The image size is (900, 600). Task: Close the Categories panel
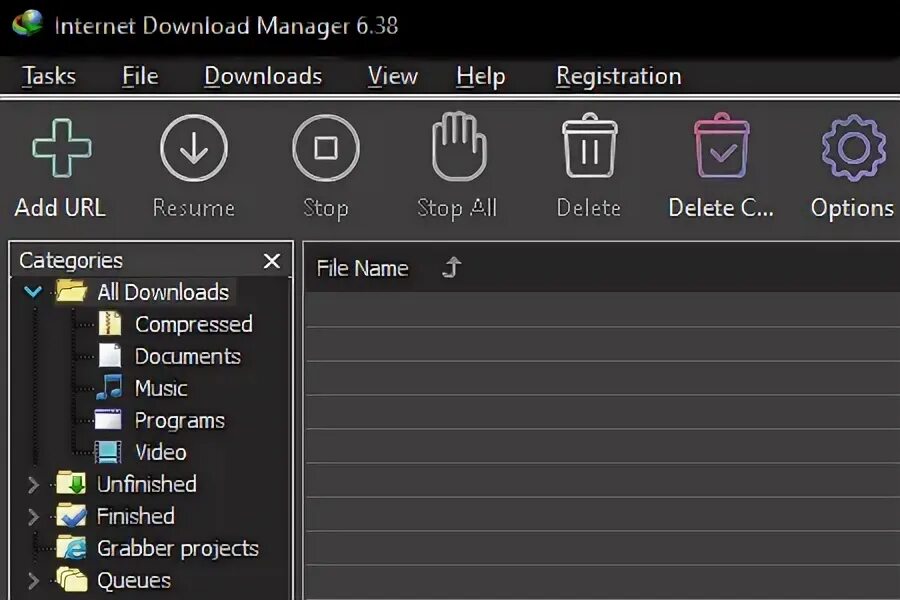[272, 261]
